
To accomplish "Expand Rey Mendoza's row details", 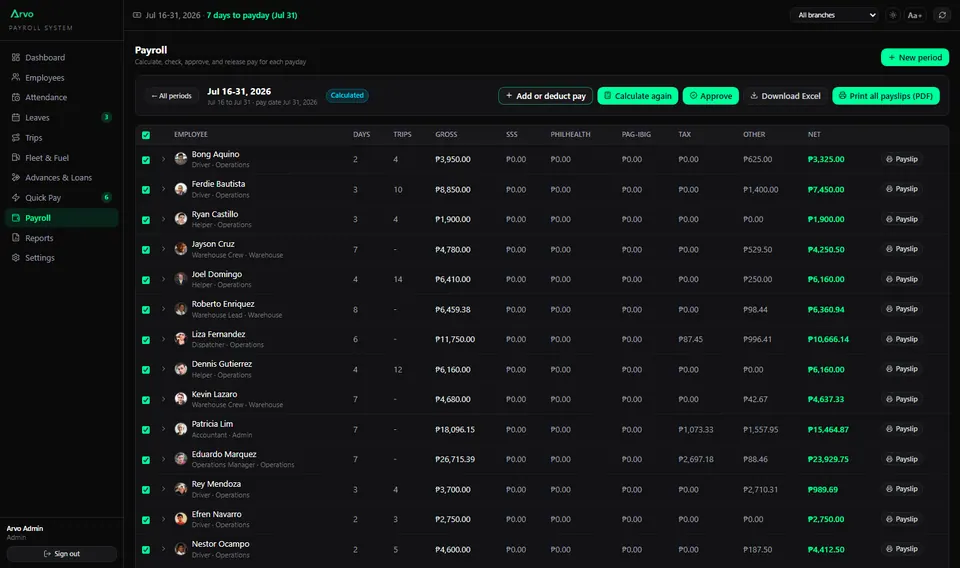I will (x=163, y=489).
